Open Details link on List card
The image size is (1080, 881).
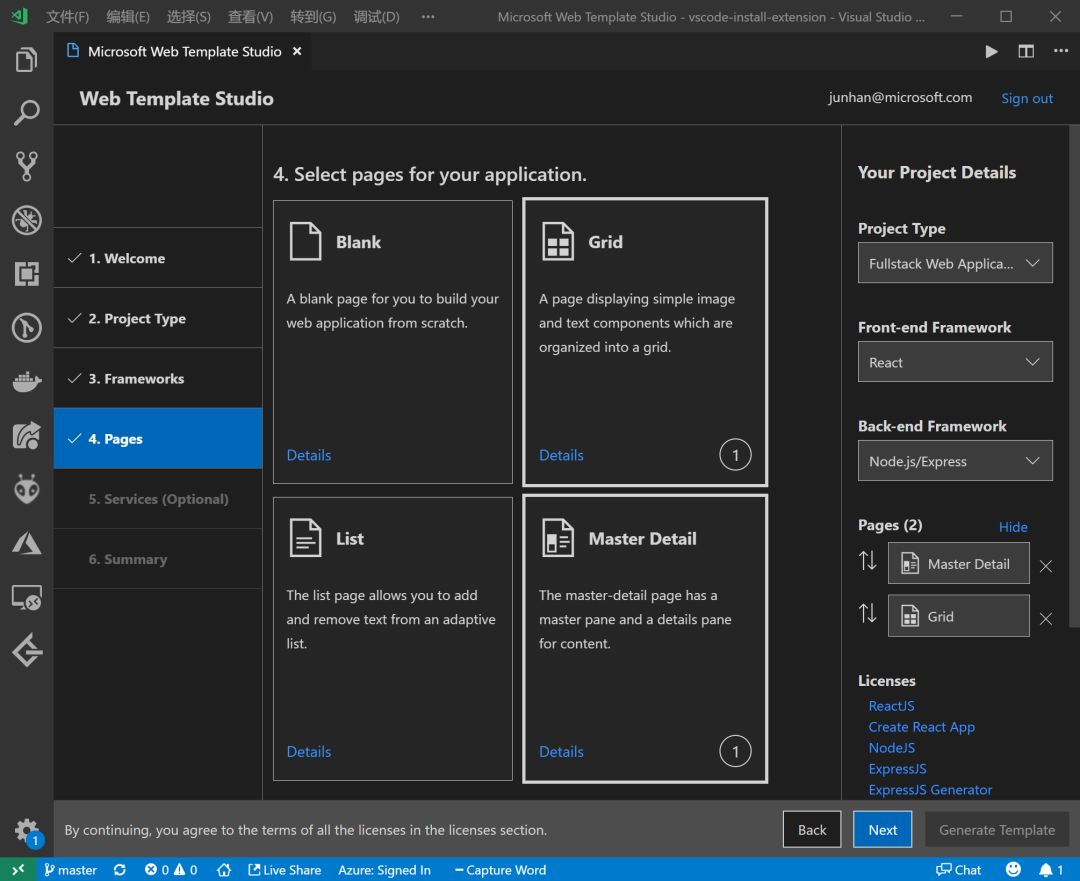[309, 752]
